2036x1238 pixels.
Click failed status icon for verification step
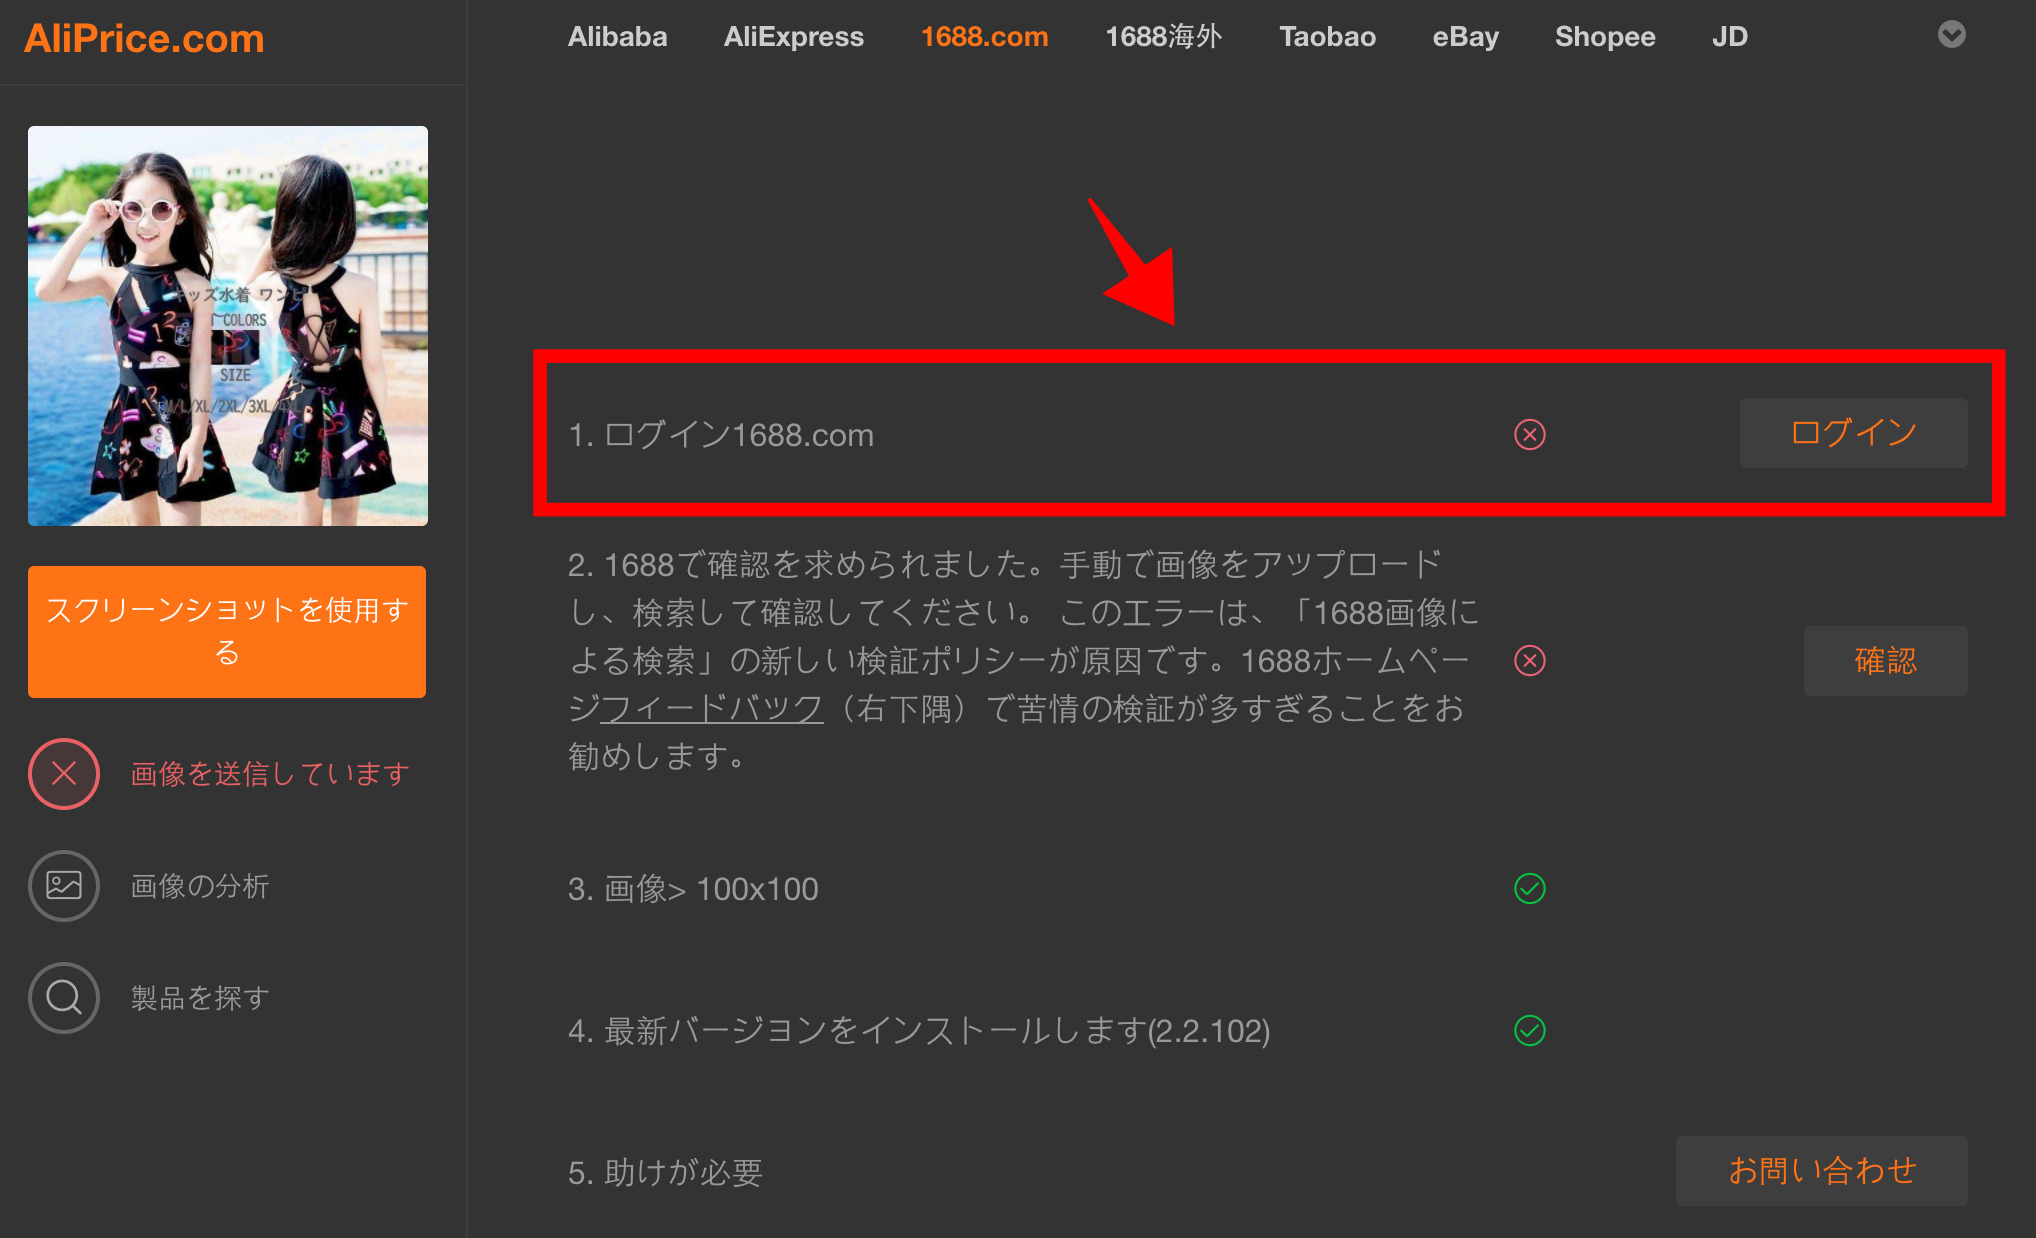(x=1530, y=661)
